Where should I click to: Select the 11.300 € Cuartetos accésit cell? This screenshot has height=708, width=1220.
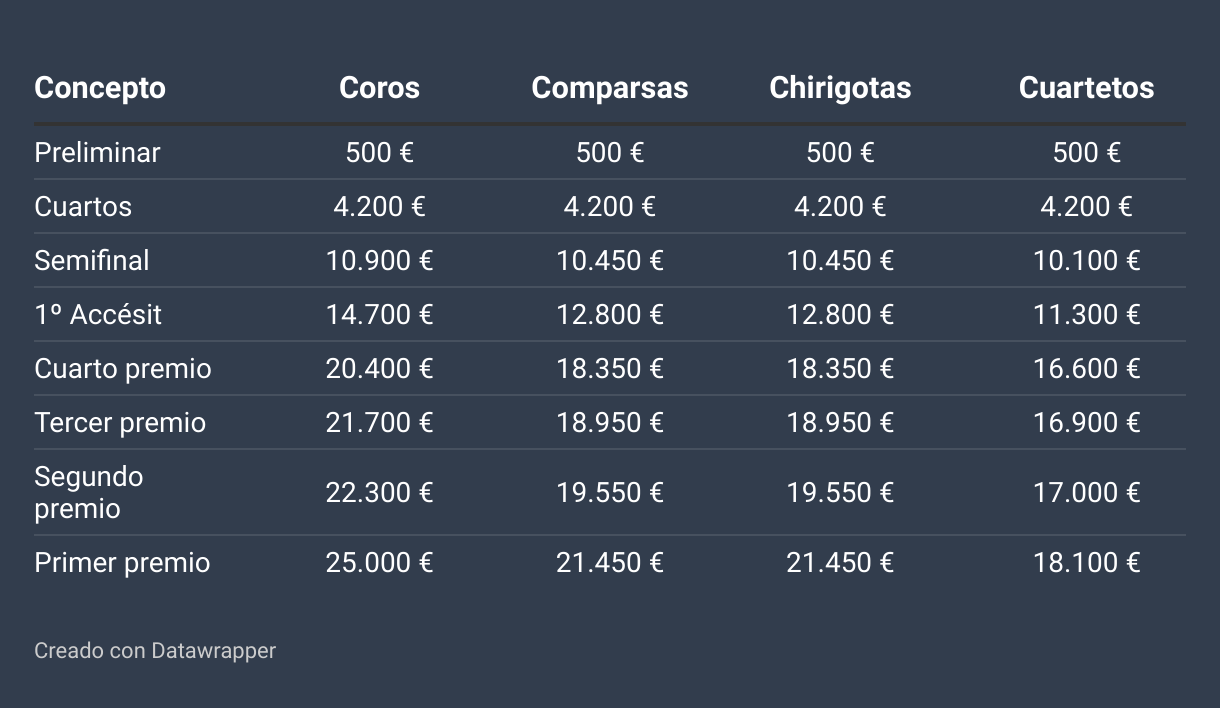click(1086, 315)
